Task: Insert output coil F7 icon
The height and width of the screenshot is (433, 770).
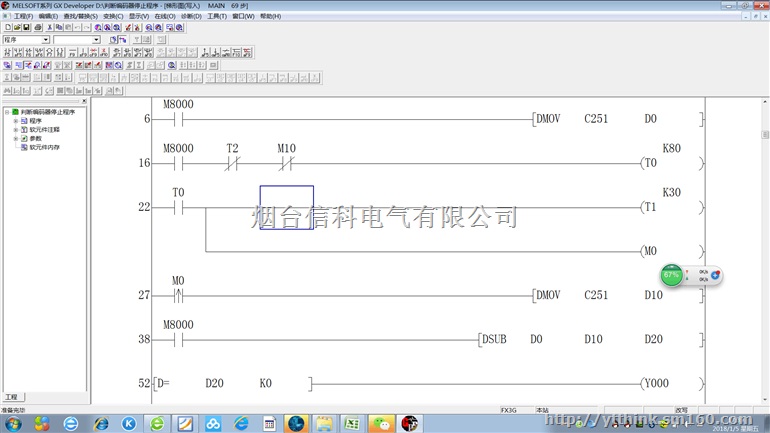Action: pyautogui.click(x=50, y=52)
